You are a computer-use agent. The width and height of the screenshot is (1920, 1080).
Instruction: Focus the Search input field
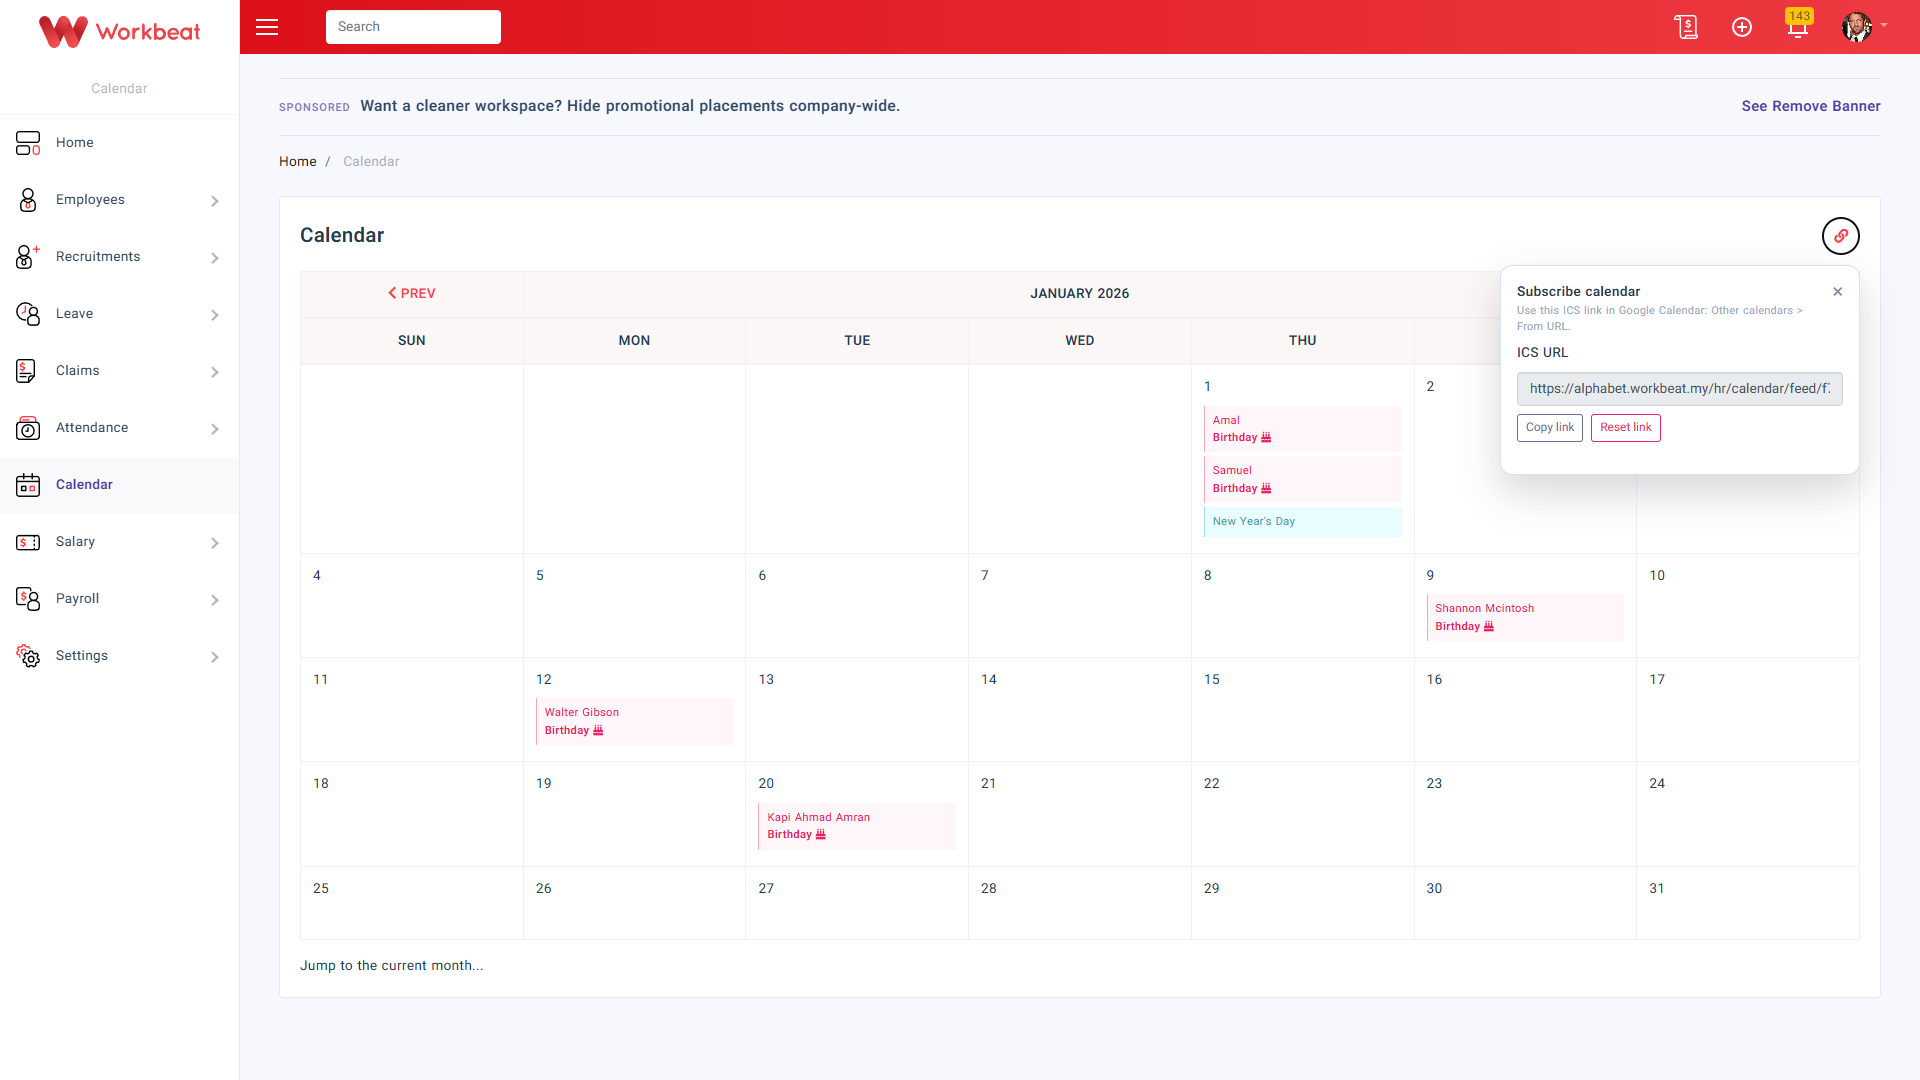click(x=413, y=27)
